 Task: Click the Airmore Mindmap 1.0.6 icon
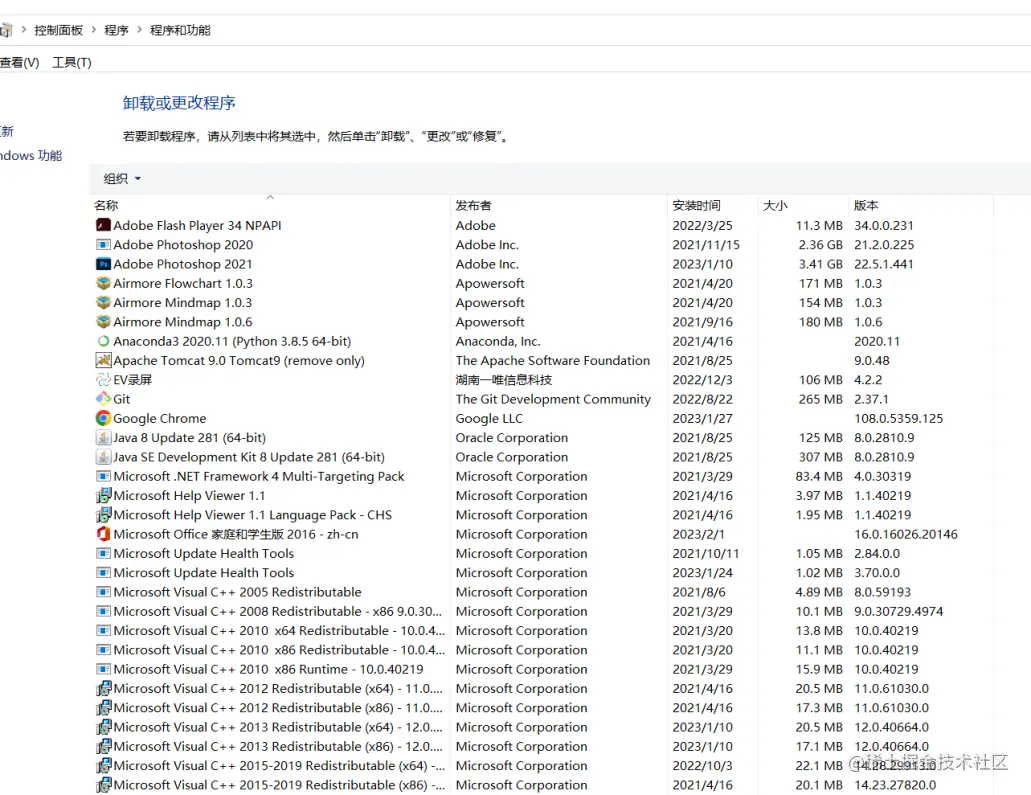pos(103,322)
